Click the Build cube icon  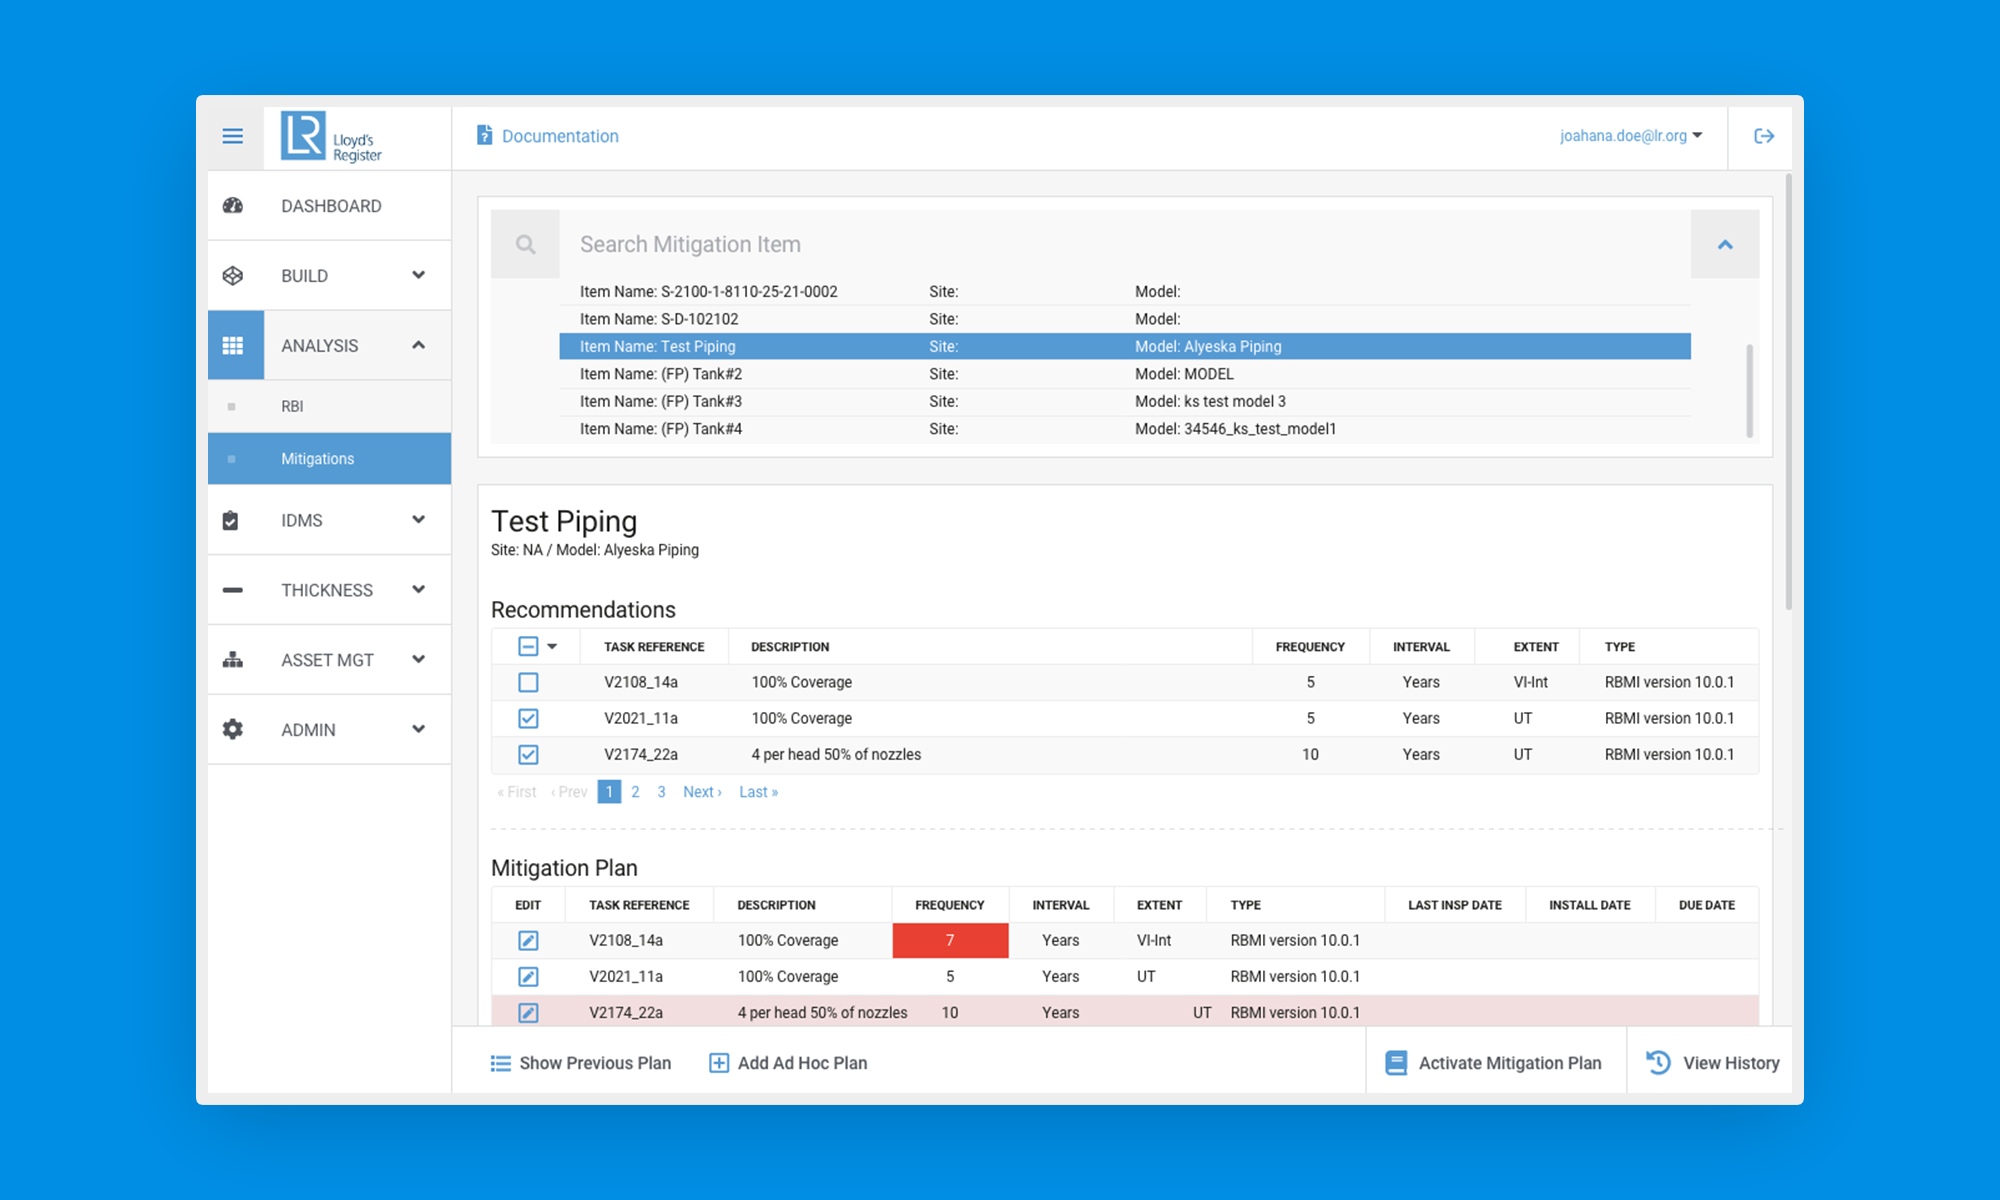pyautogui.click(x=233, y=276)
